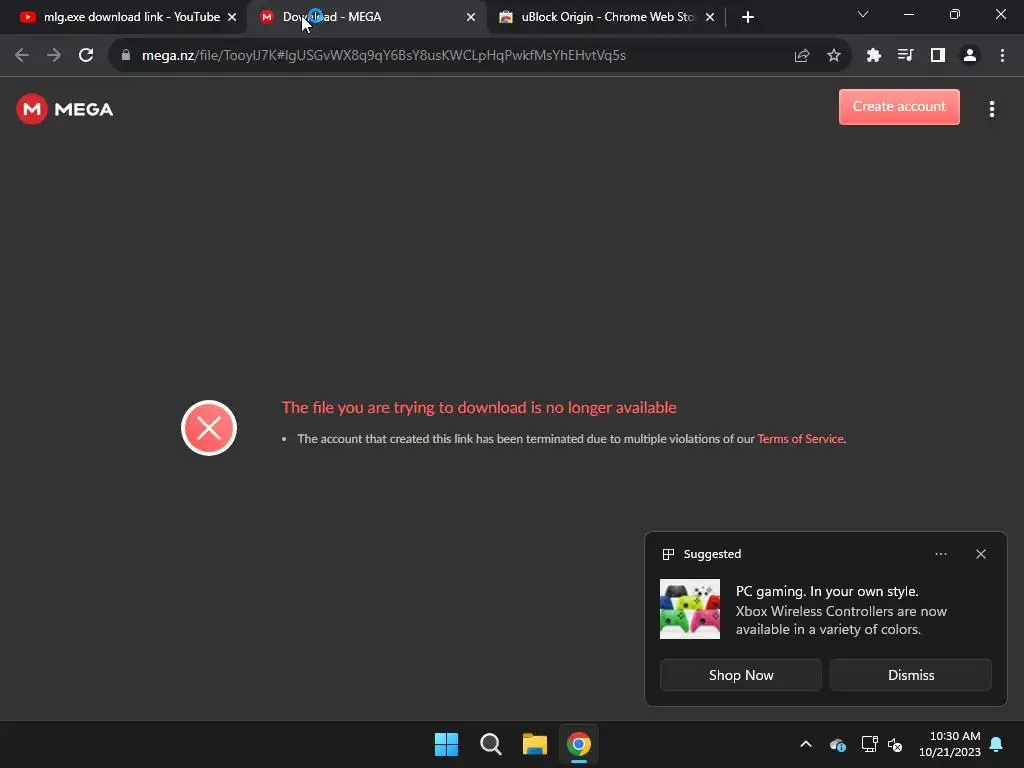This screenshot has height=768, width=1024.
Task: Open network status tray icon
Action: (869, 744)
